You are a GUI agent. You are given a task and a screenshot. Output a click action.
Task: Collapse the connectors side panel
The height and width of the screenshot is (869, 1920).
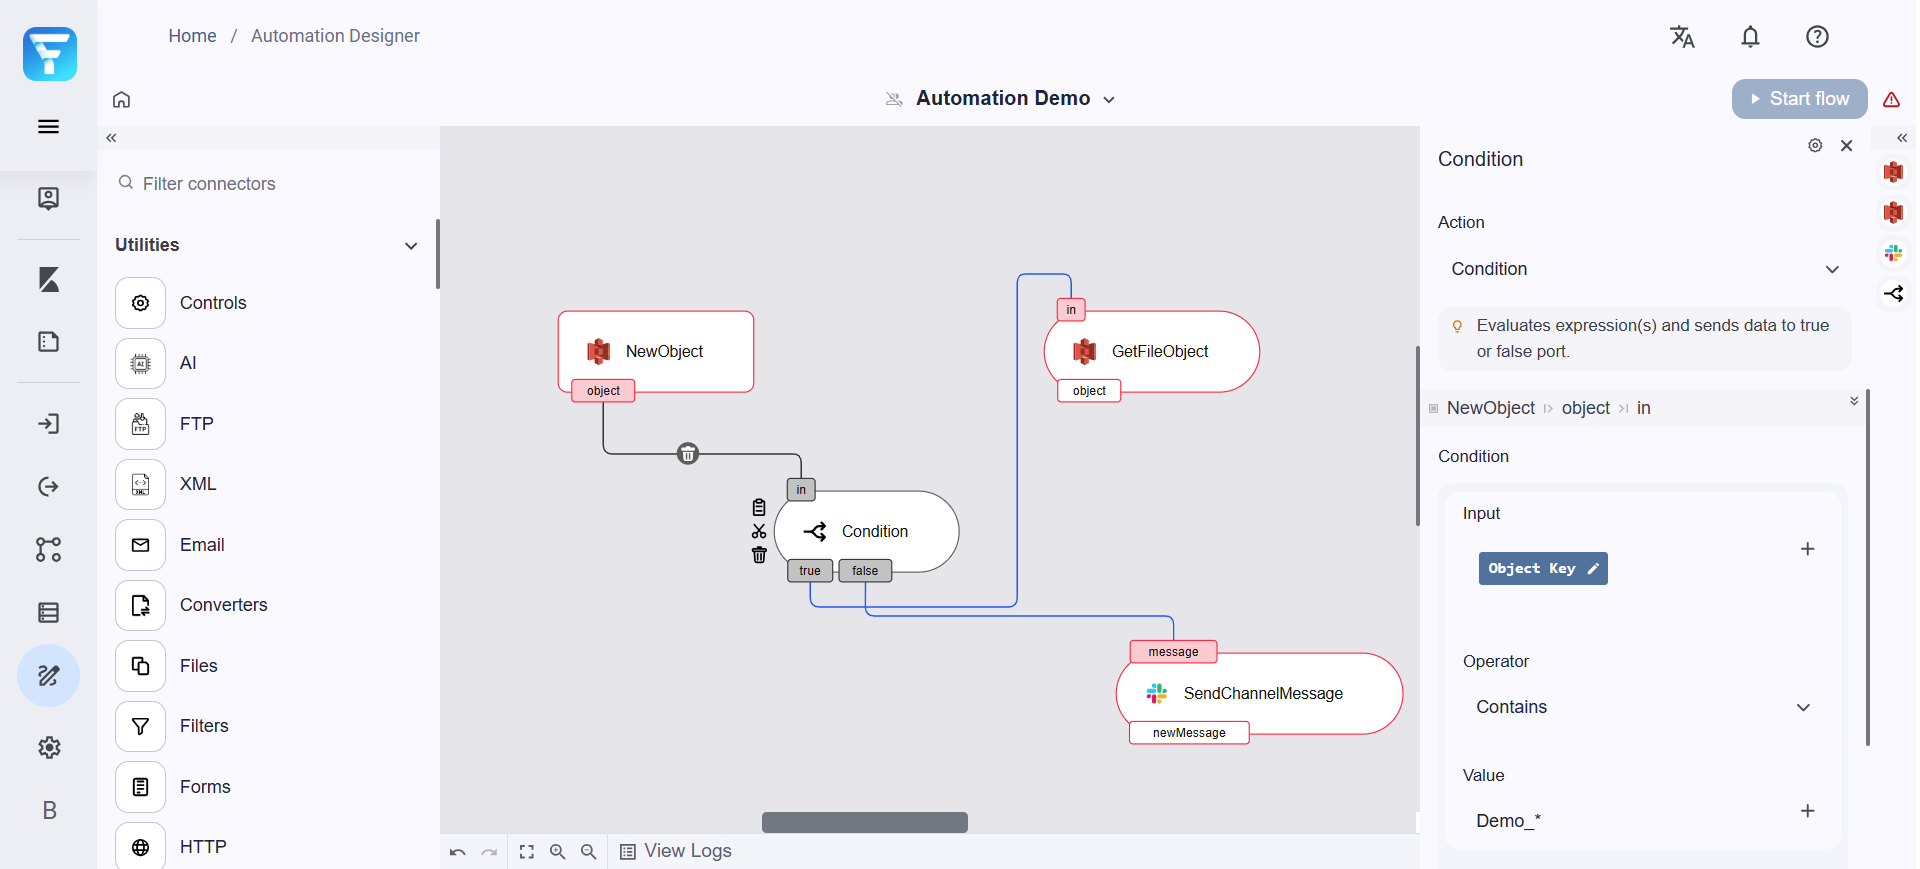click(111, 138)
